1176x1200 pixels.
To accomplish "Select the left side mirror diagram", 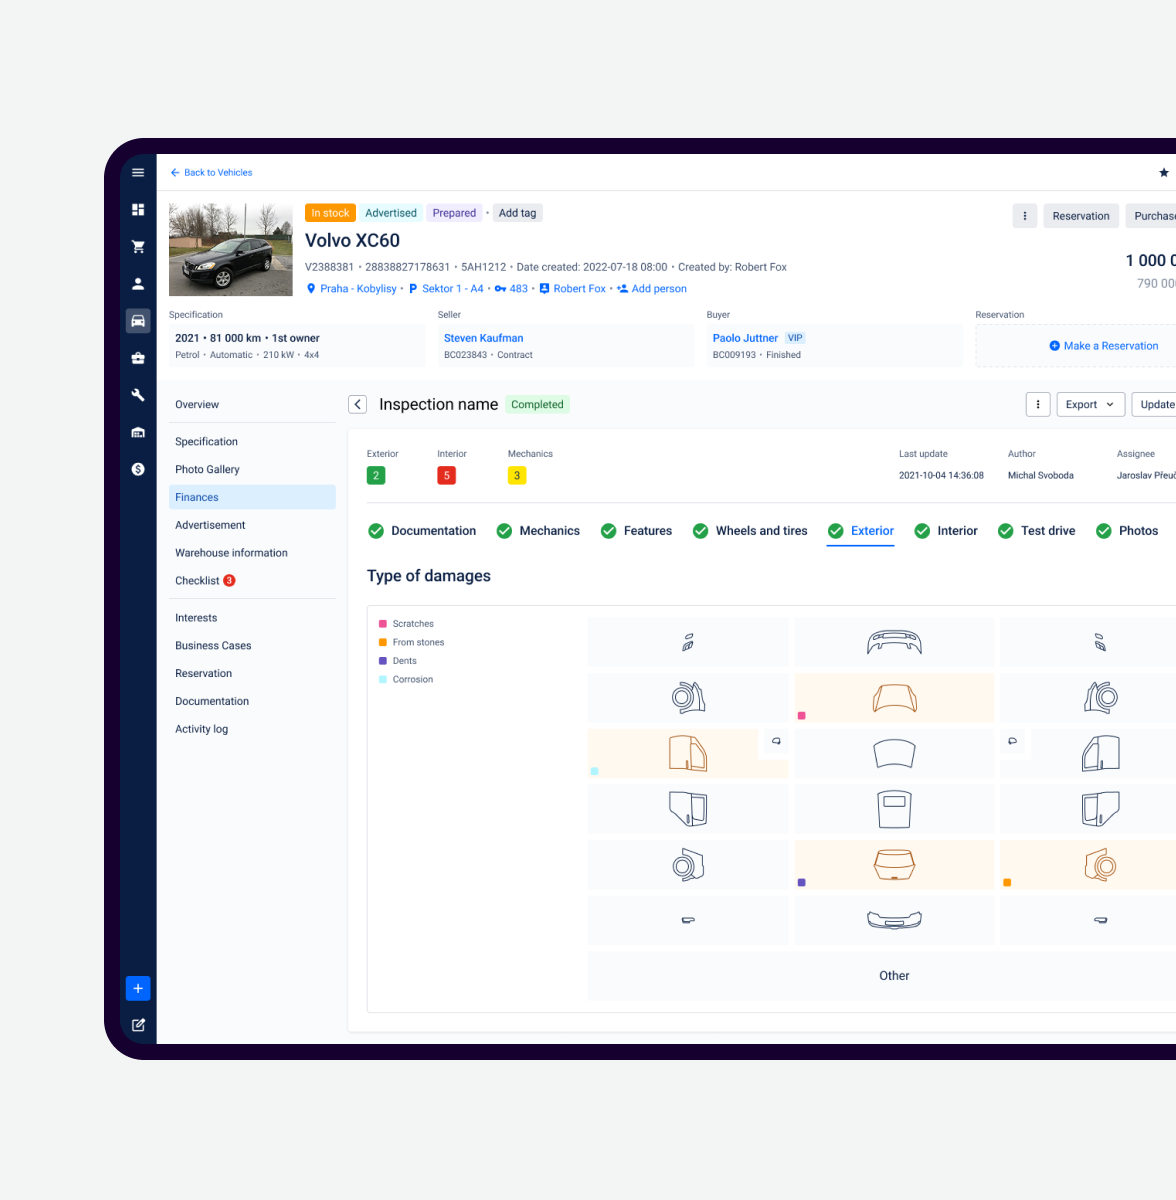I will [776, 741].
